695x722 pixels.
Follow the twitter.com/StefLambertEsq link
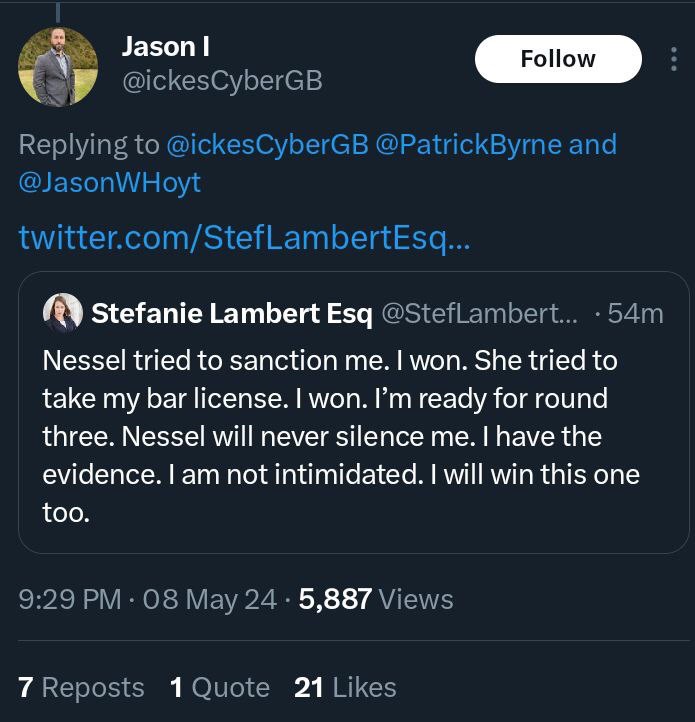click(x=244, y=237)
